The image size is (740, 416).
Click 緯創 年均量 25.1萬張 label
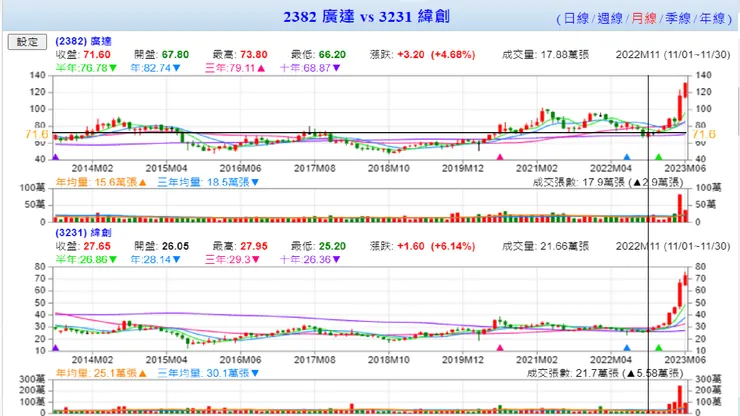[101, 373]
